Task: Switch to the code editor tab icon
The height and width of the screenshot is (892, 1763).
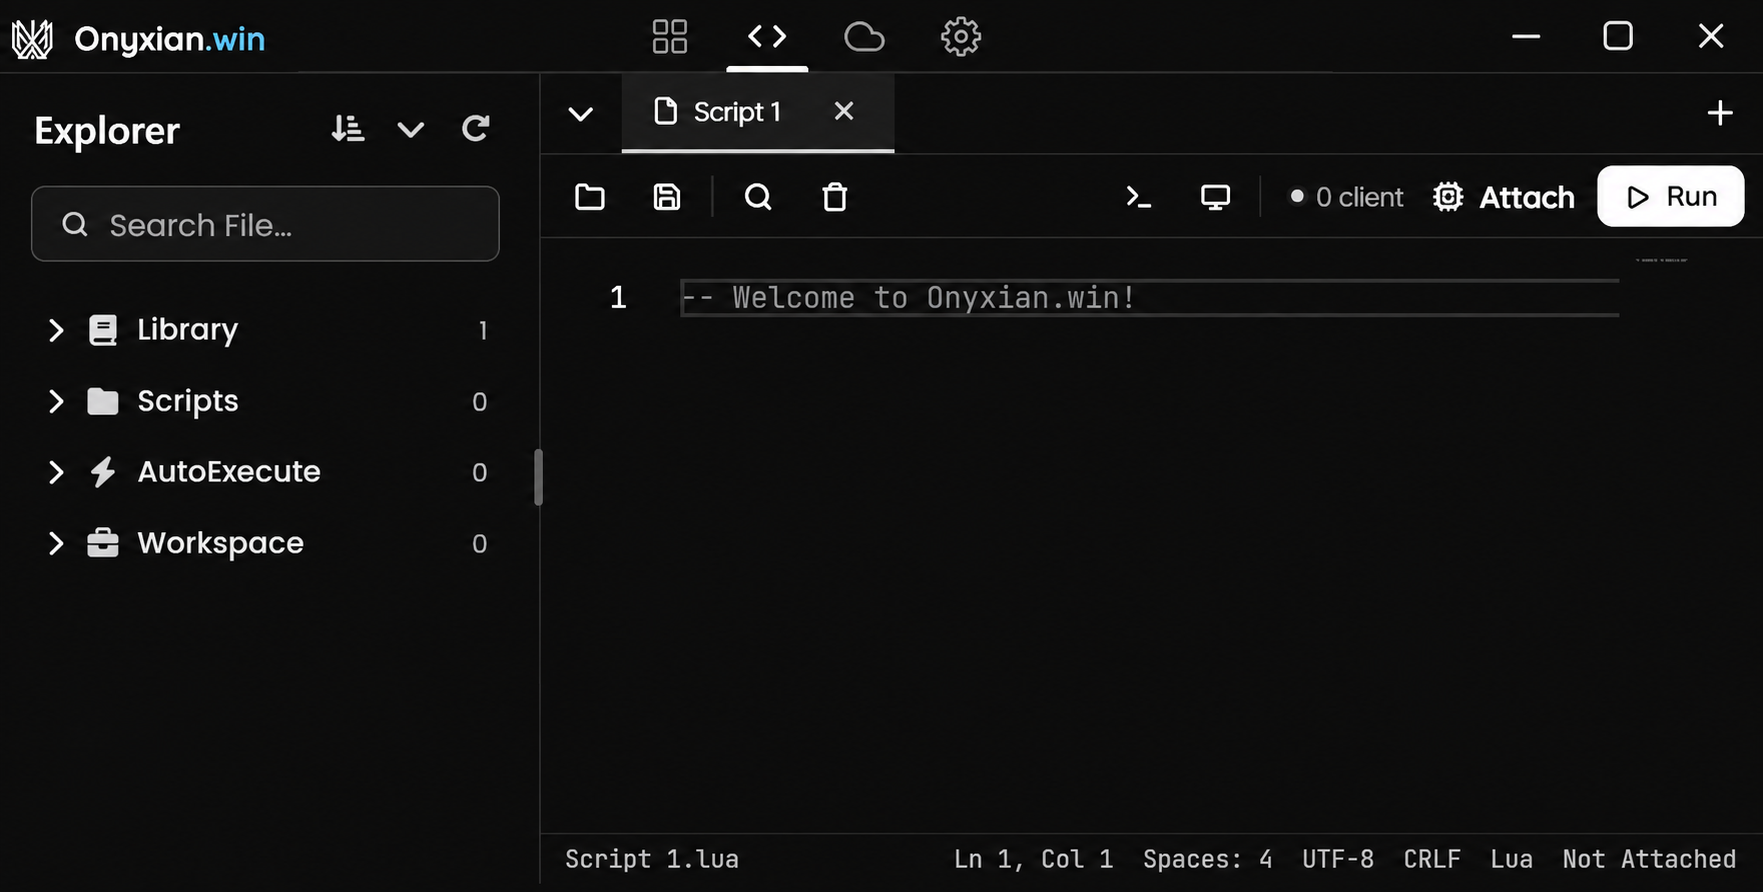Action: pos(767,37)
